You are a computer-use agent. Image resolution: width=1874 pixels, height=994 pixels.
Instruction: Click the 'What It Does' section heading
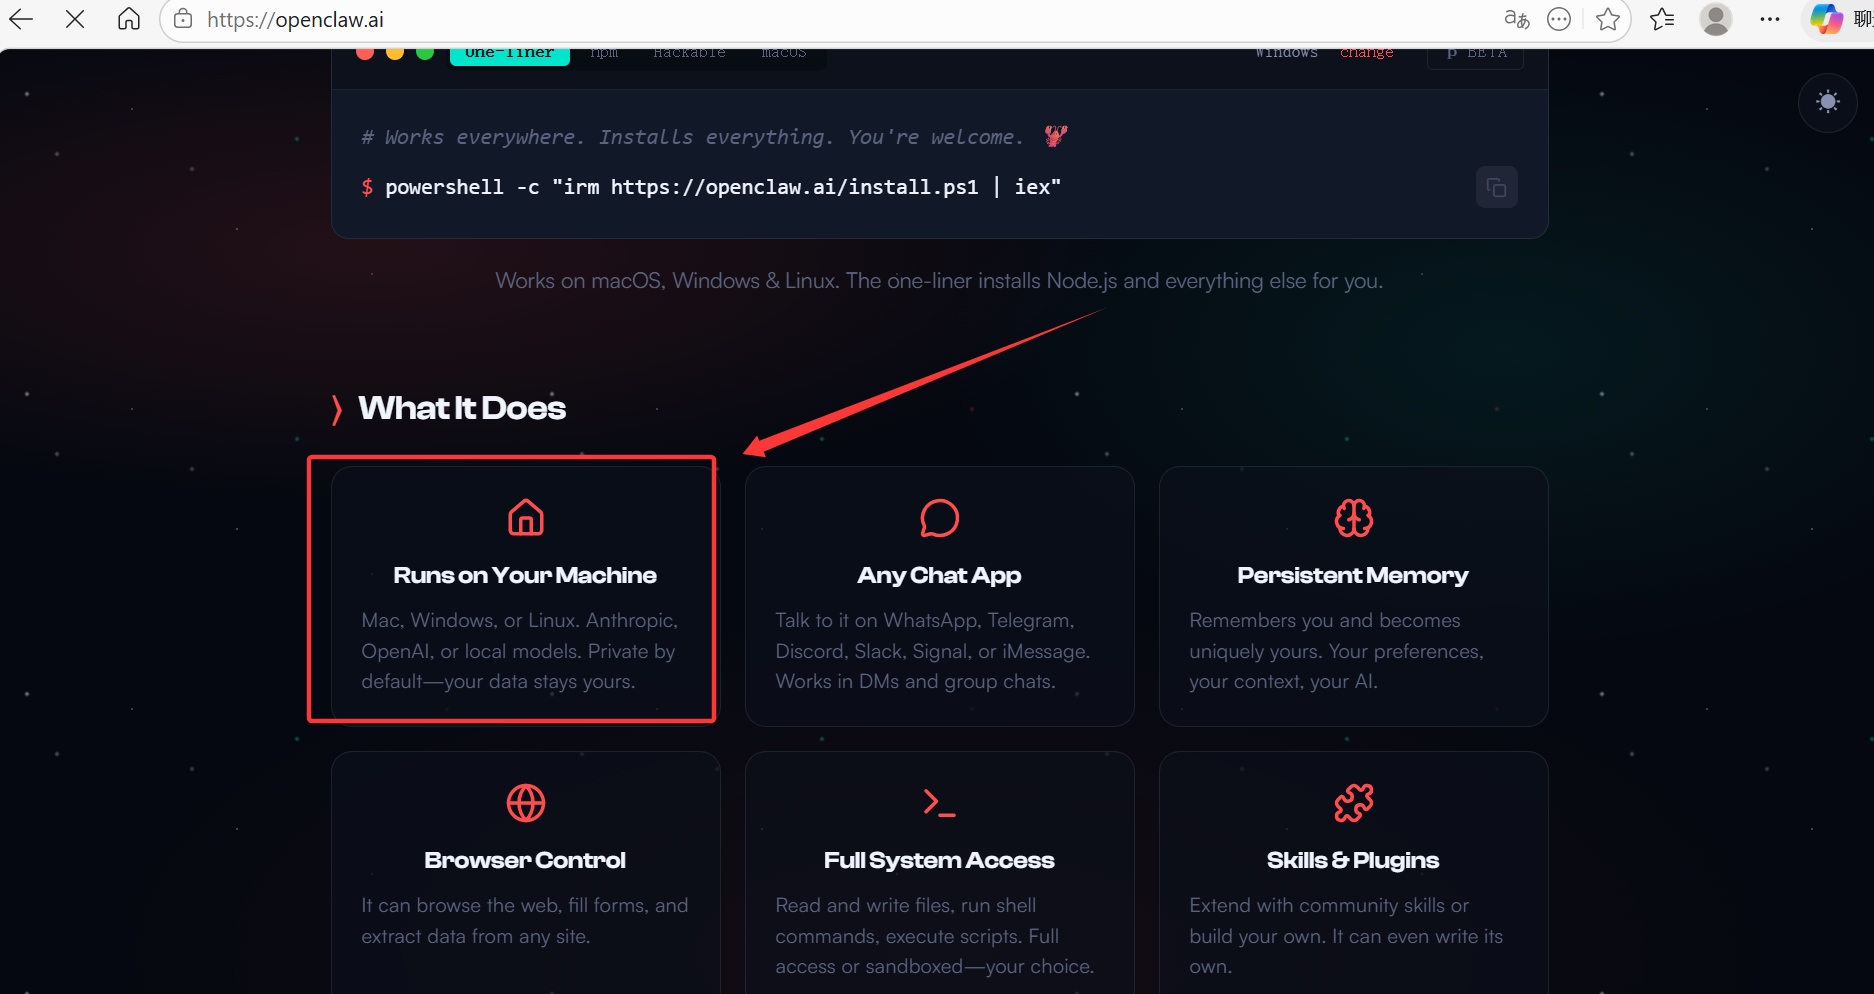tap(462, 408)
